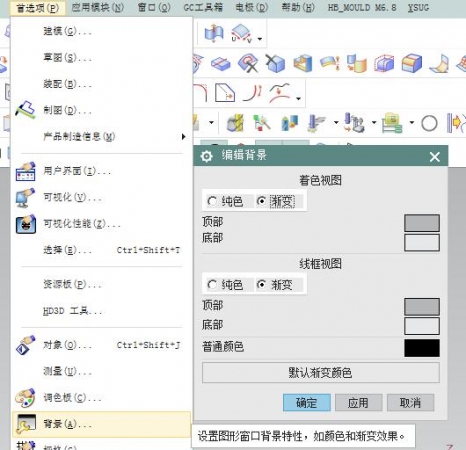Click the face with red loop and X icon
This screenshot has width=466, height=450.
point(248,63)
